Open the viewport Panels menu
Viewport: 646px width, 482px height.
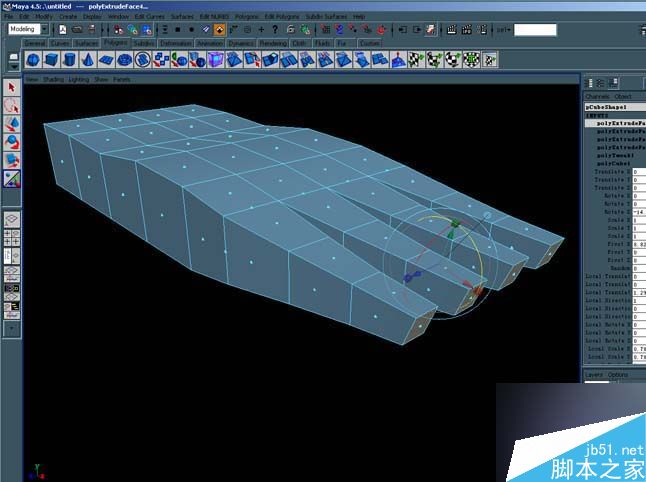tap(122, 79)
